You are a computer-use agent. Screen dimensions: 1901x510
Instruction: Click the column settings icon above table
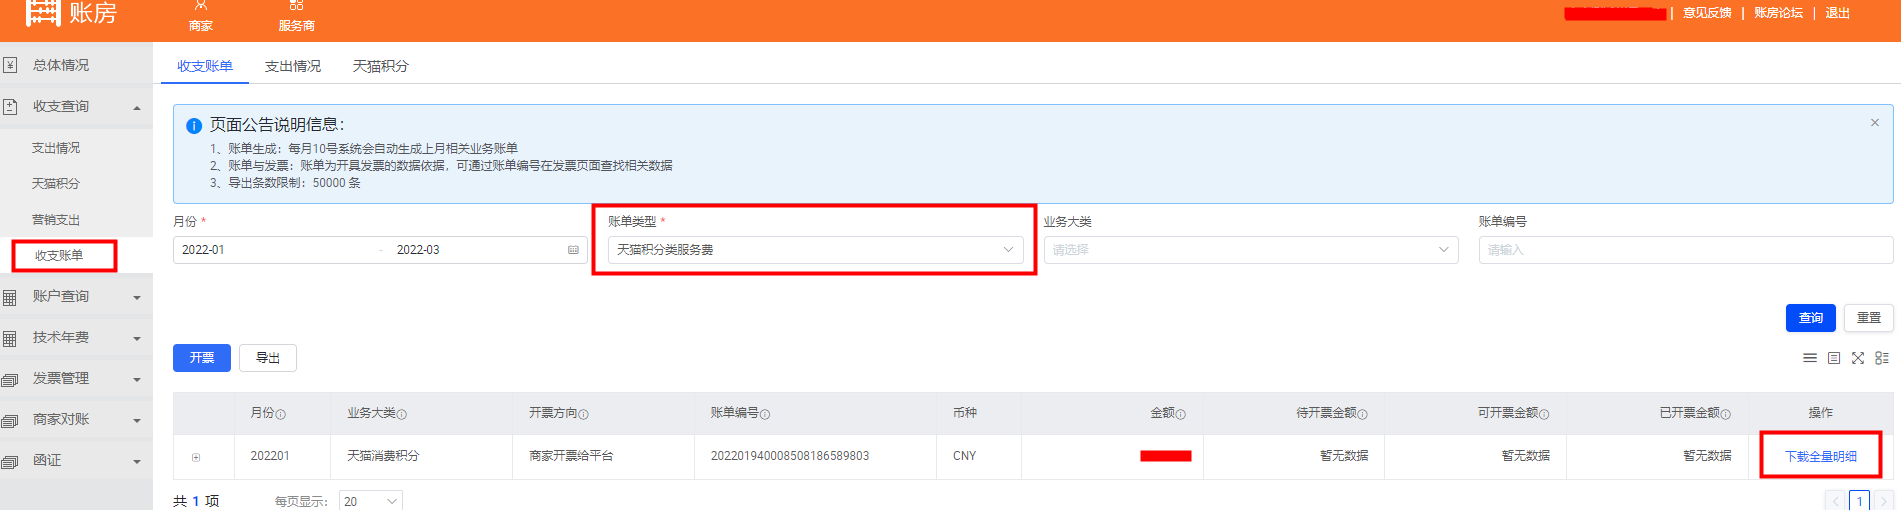(1881, 358)
